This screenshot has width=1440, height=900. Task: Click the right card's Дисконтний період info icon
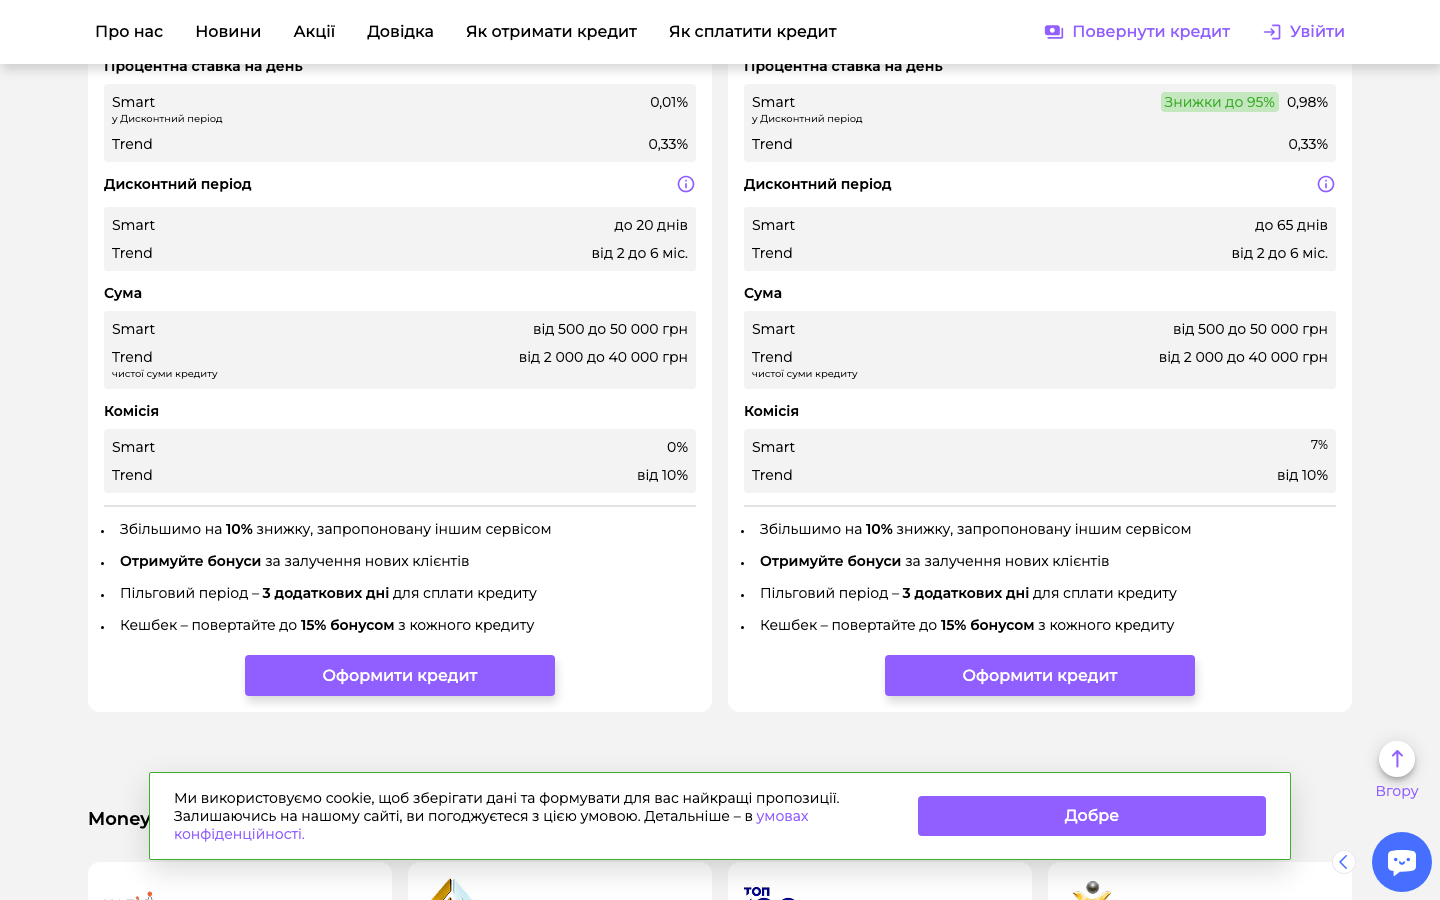pyautogui.click(x=1326, y=184)
